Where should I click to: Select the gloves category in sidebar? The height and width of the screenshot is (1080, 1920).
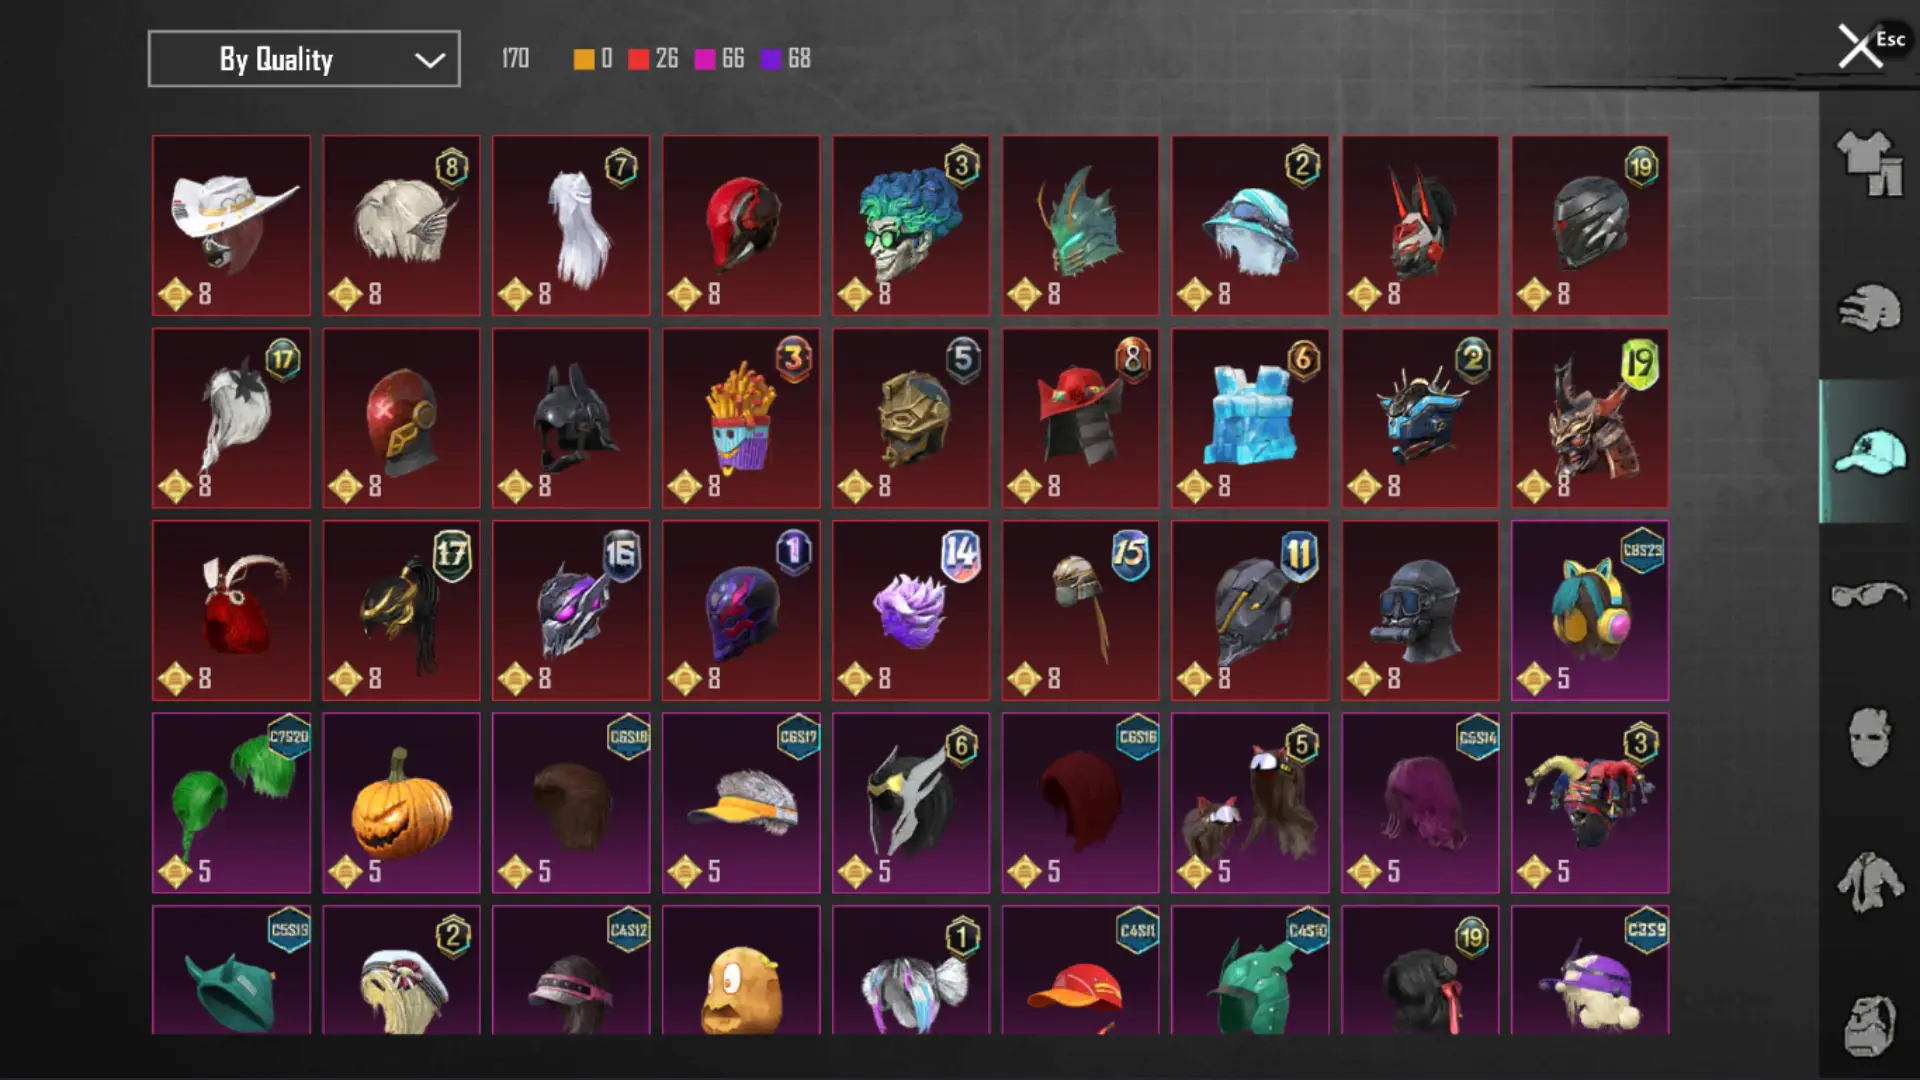pos(1869,307)
